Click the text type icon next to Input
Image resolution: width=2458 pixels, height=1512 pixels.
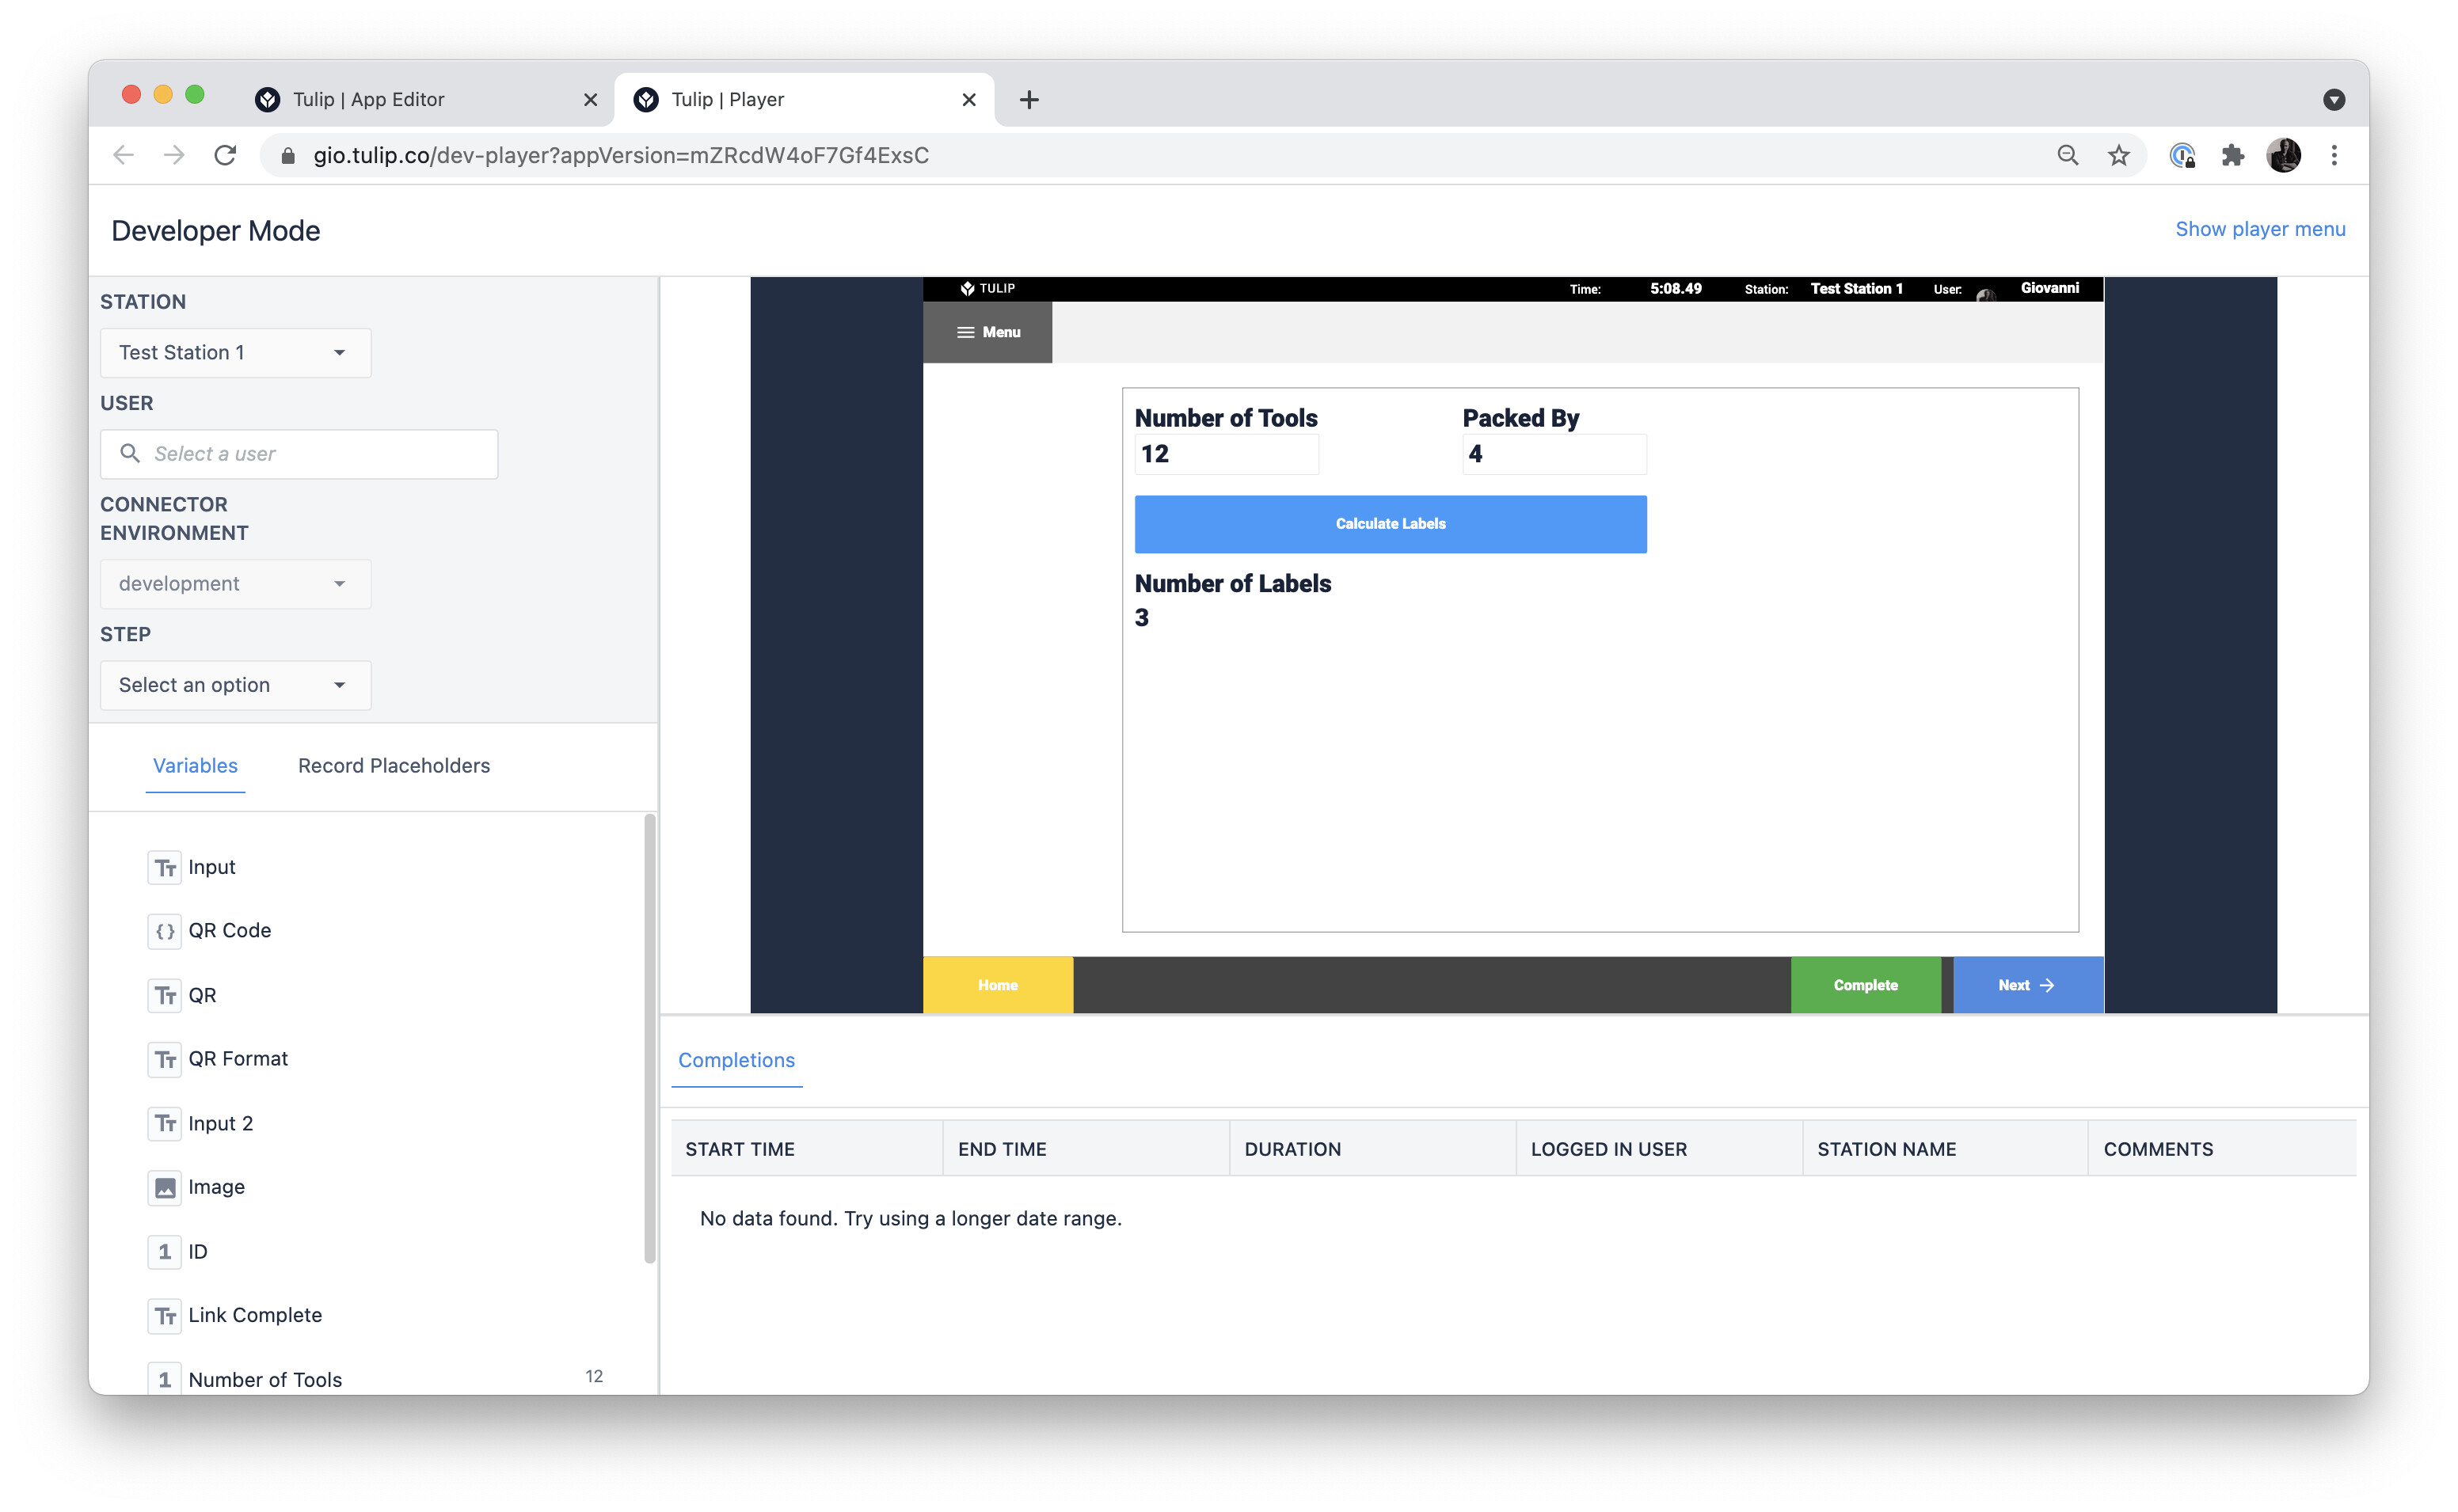[164, 867]
